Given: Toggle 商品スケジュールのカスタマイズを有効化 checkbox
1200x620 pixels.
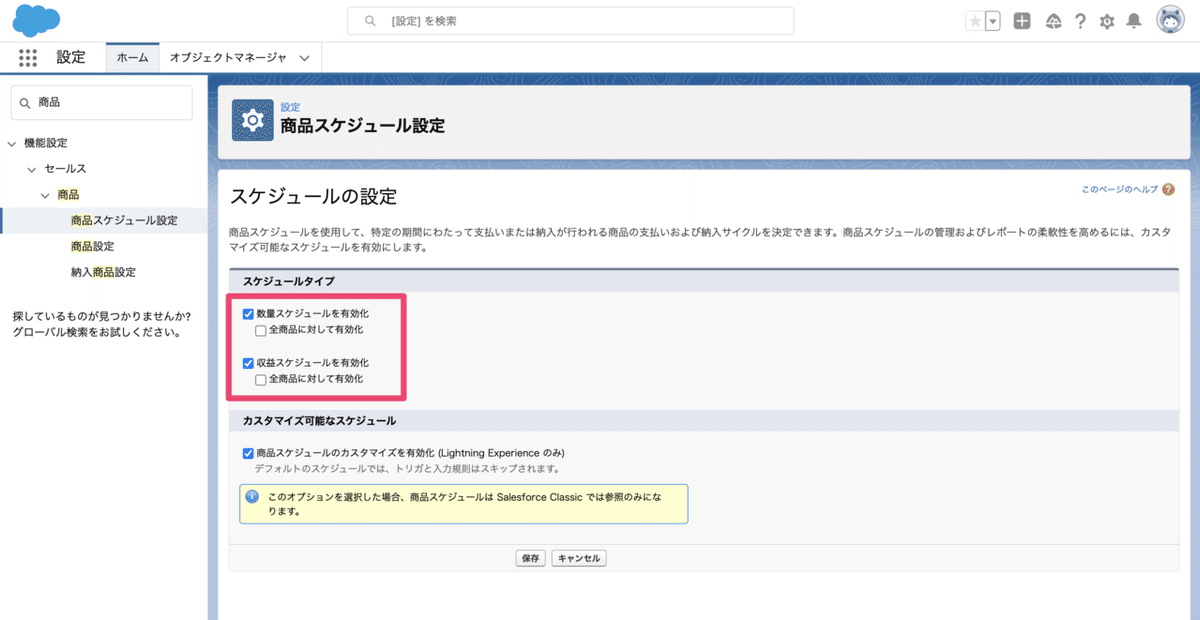Looking at the screenshot, I should coord(248,453).
